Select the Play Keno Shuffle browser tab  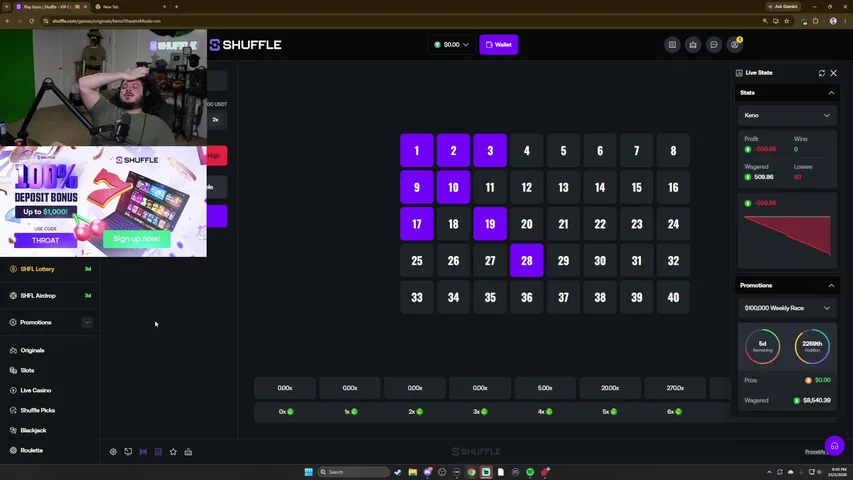click(x=51, y=7)
